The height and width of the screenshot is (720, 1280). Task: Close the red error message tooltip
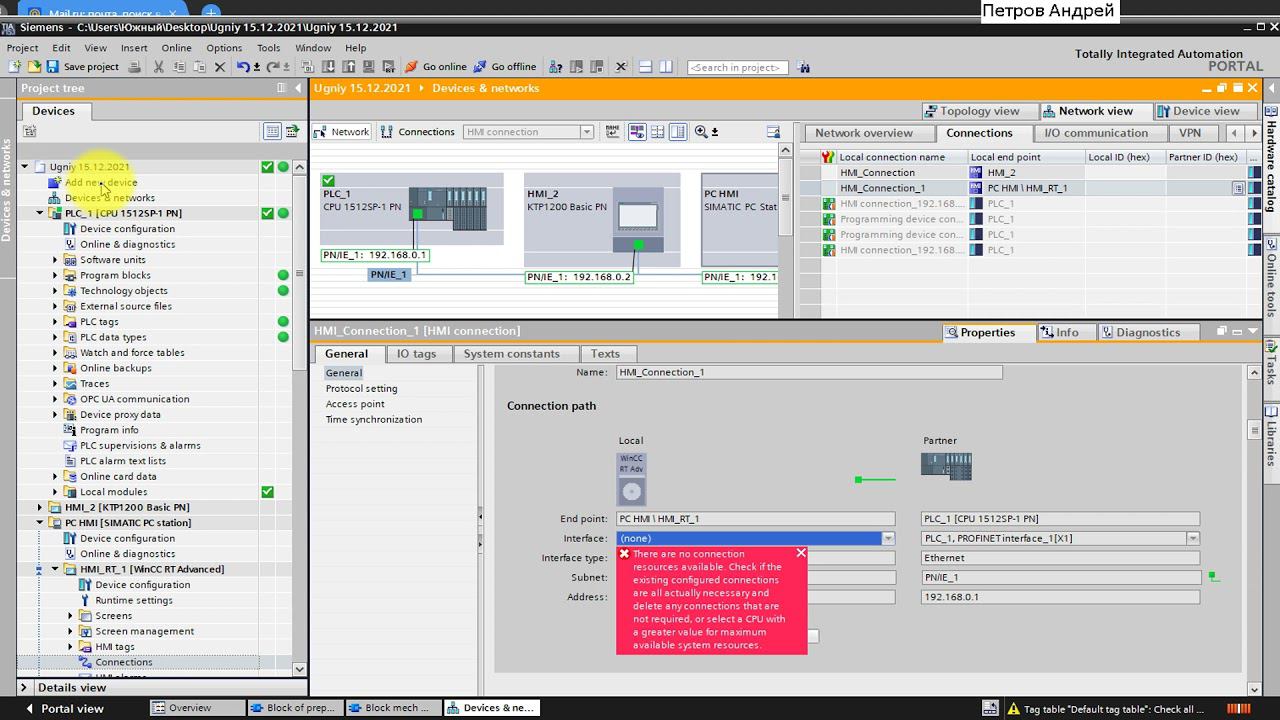800,553
